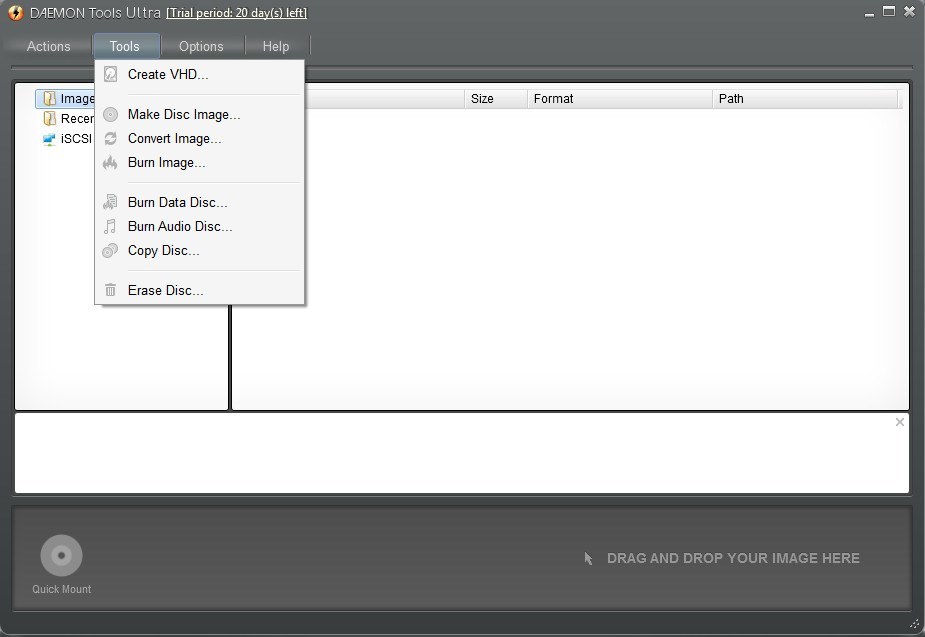Click the Tools menu tab
The width and height of the screenshot is (925, 637).
[x=125, y=46]
